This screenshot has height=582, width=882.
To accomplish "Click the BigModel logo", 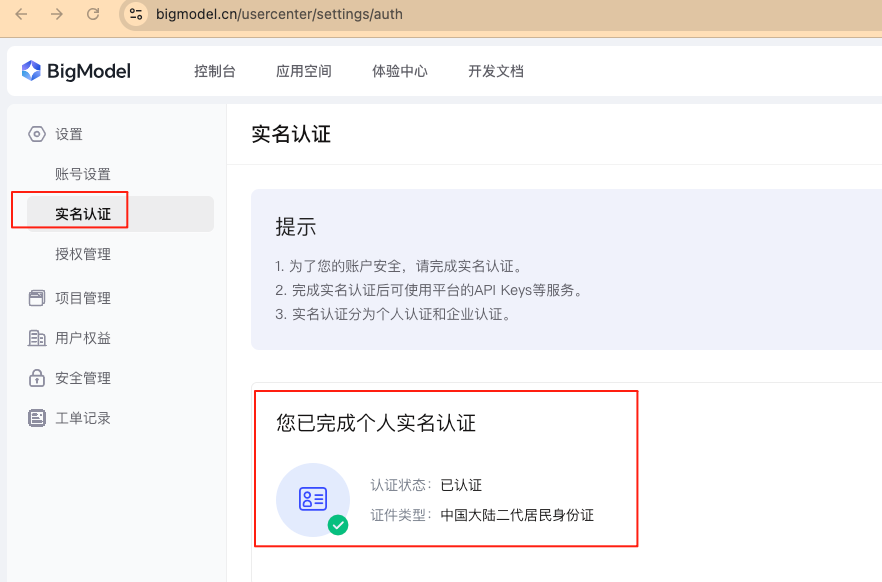I will 76,71.
